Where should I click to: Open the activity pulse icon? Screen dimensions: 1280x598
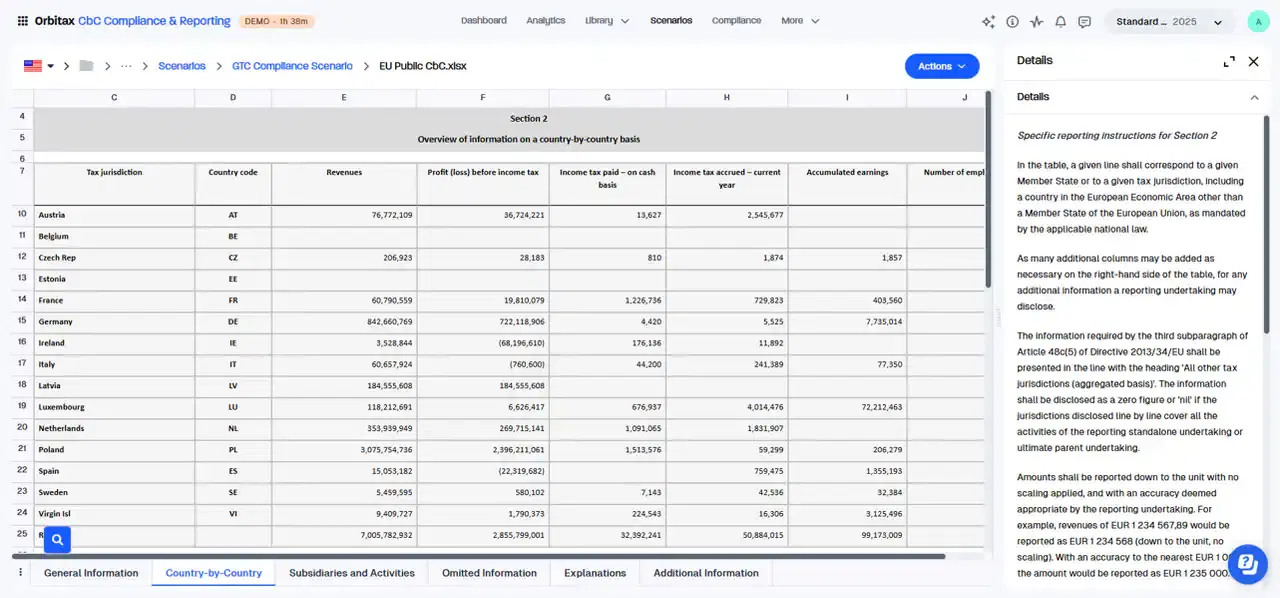[x=1036, y=21]
